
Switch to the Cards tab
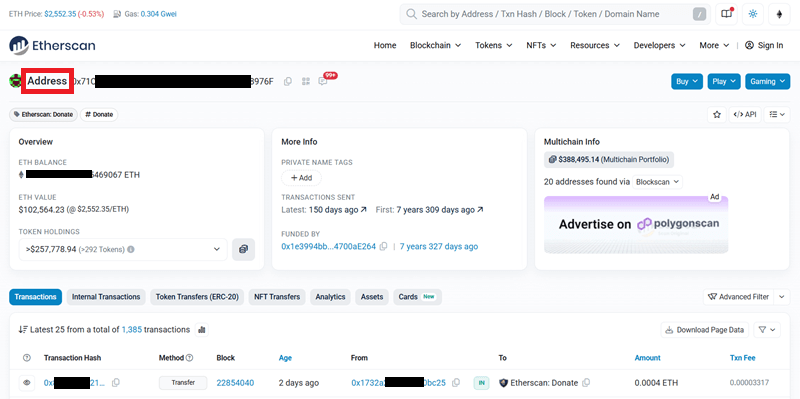coord(417,297)
